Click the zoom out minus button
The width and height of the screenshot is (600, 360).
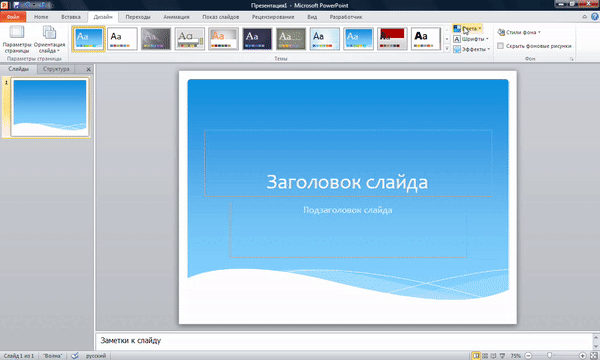[528, 356]
